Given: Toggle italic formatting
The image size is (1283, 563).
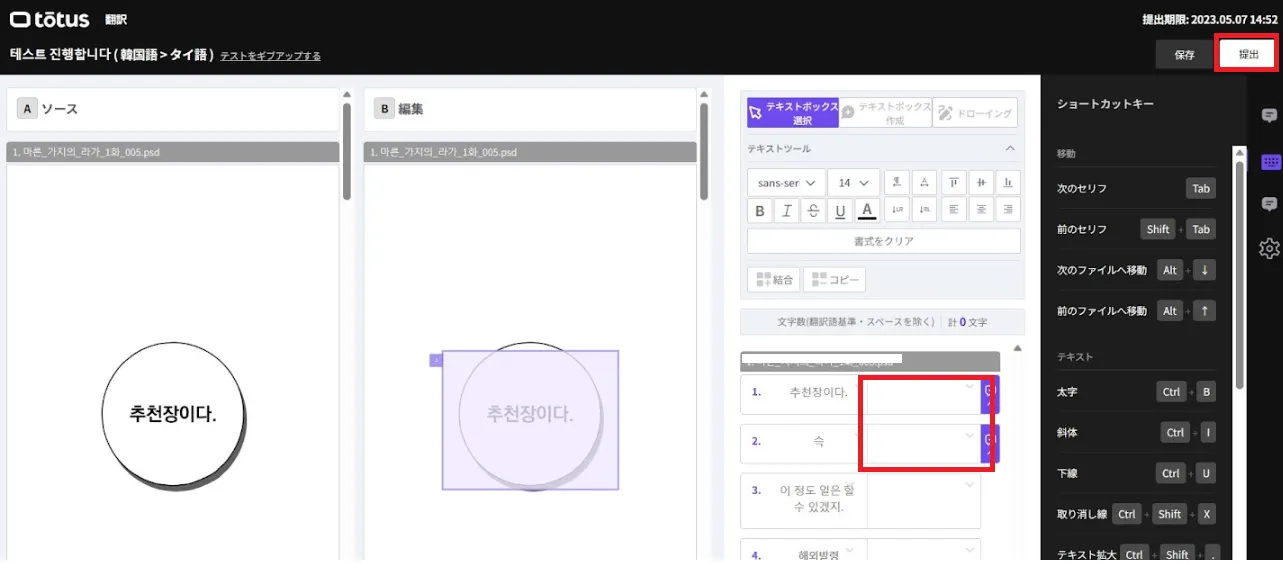Looking at the screenshot, I should 787,210.
